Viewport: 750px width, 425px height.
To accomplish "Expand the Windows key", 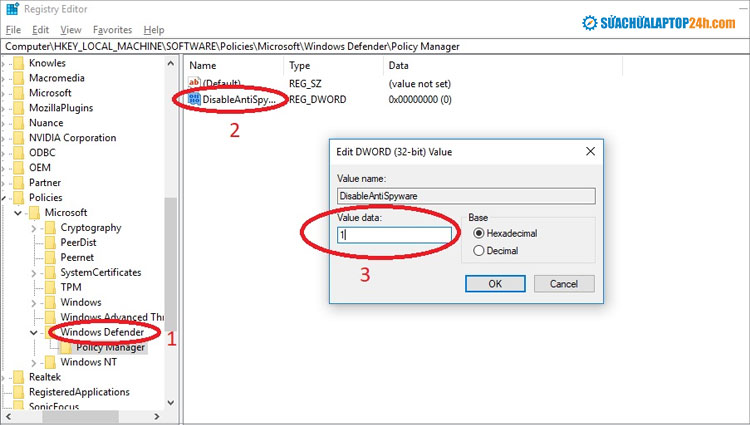I will [33, 303].
